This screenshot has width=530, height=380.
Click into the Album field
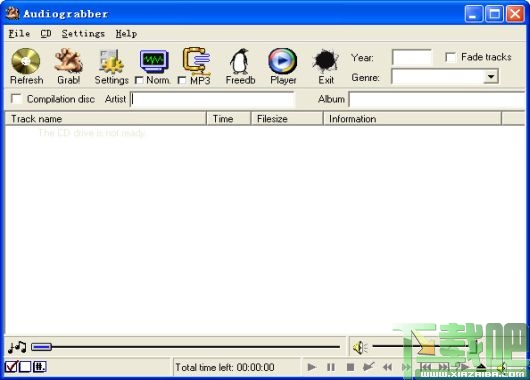pos(437,99)
